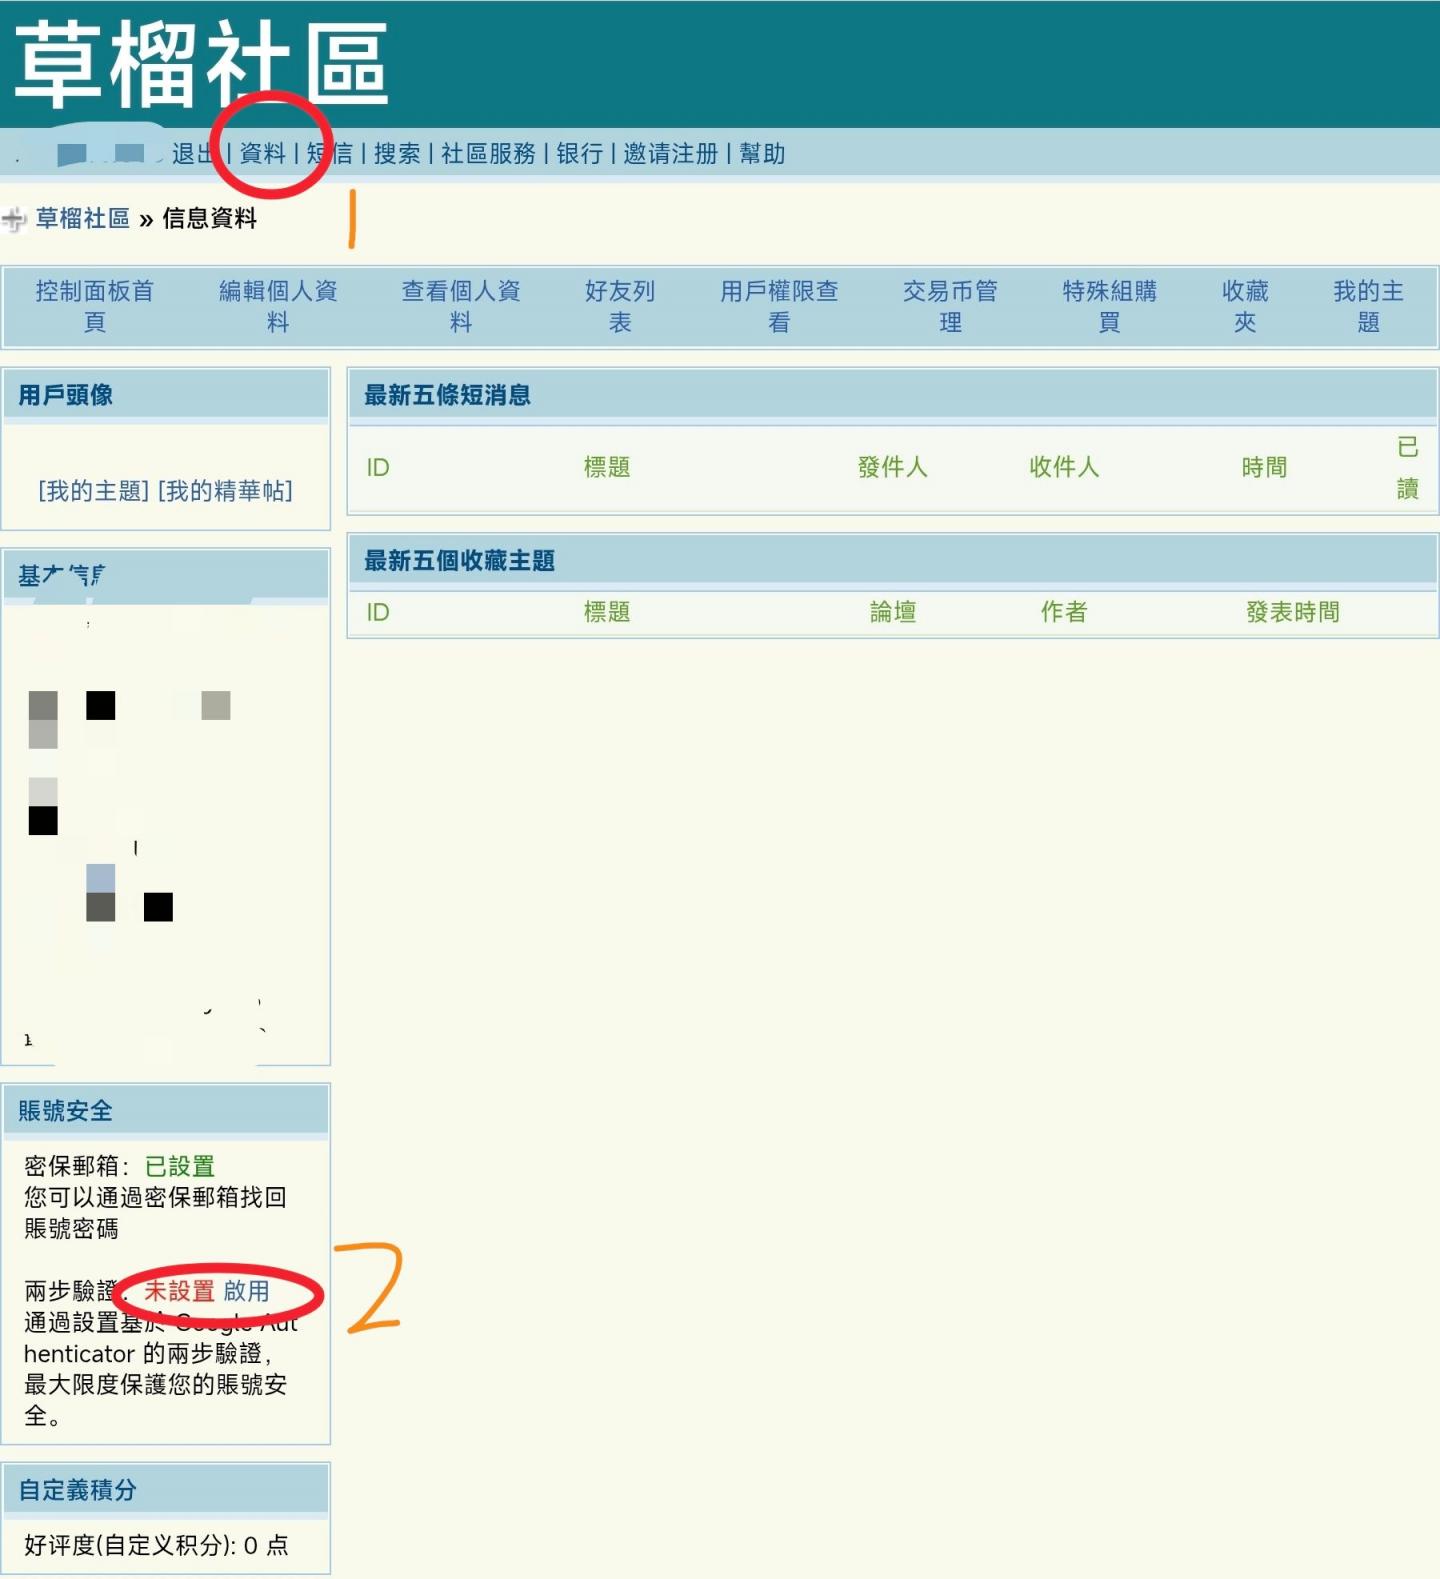1440x1579 pixels.
Task: Go to 银行 in the navigation bar
Action: click(x=580, y=154)
